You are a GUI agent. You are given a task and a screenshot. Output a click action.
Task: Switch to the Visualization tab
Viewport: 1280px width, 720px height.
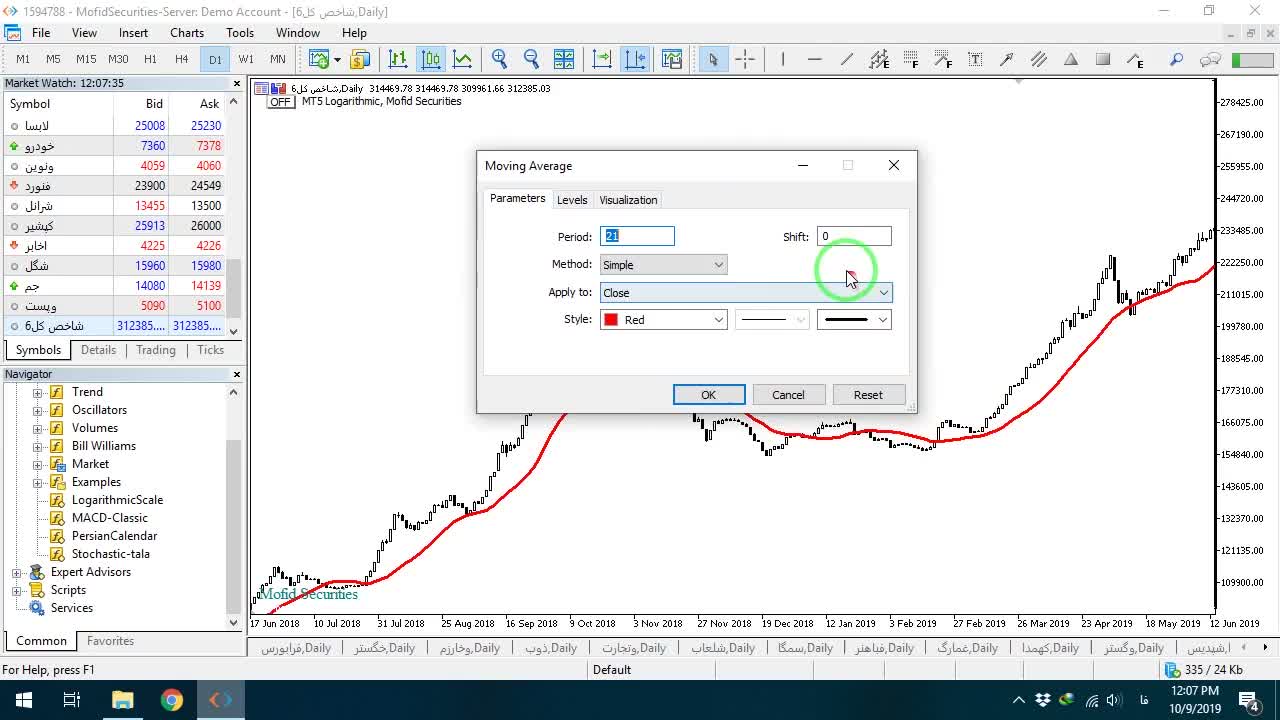point(628,200)
